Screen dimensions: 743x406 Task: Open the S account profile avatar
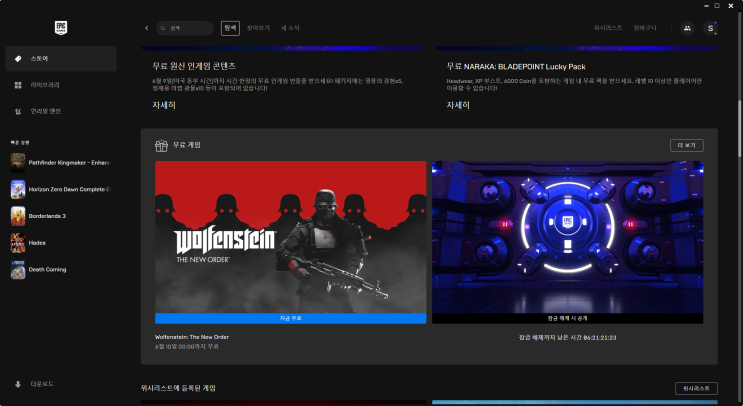(x=710, y=28)
